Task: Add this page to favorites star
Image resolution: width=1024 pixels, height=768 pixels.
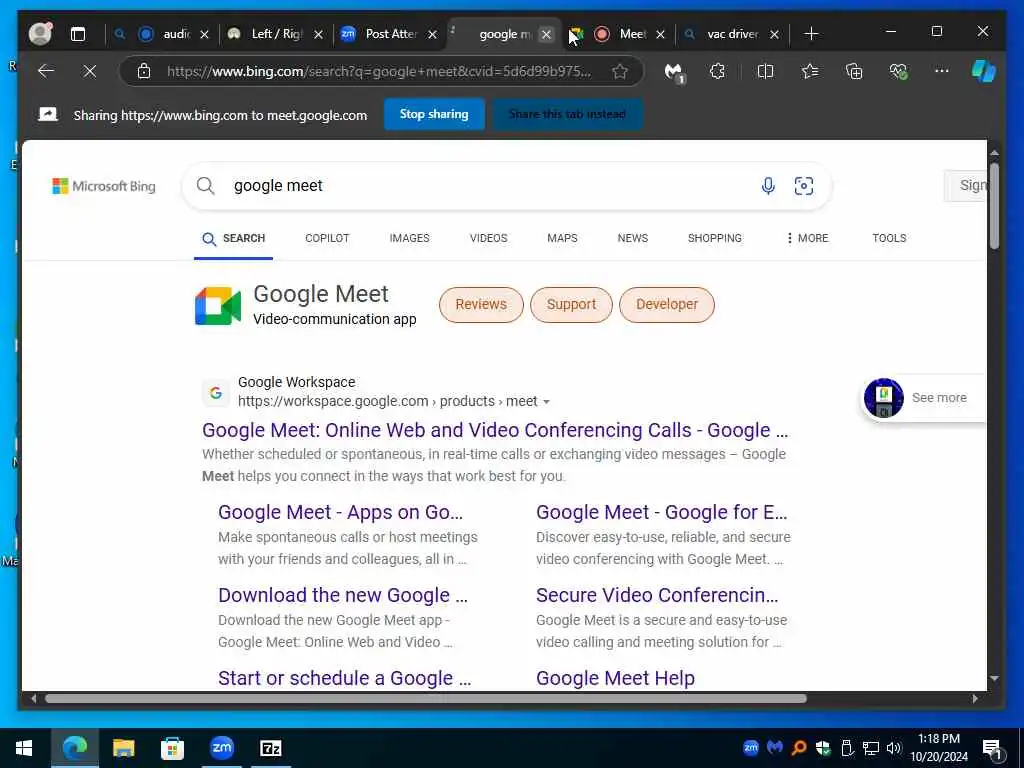Action: point(620,71)
